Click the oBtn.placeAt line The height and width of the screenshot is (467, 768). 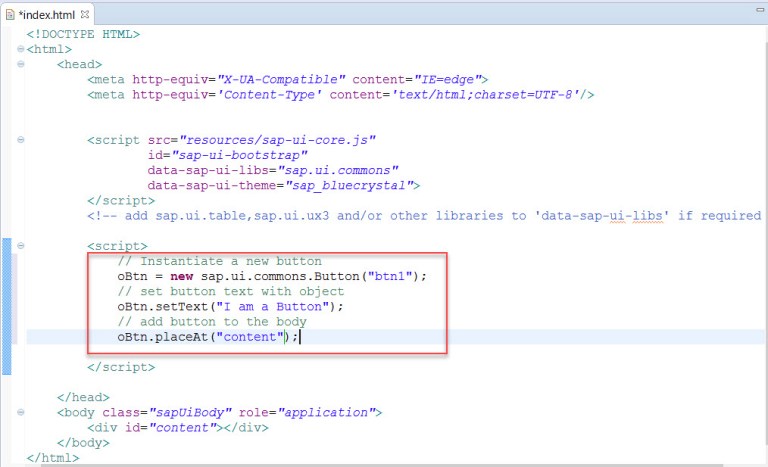(x=208, y=337)
